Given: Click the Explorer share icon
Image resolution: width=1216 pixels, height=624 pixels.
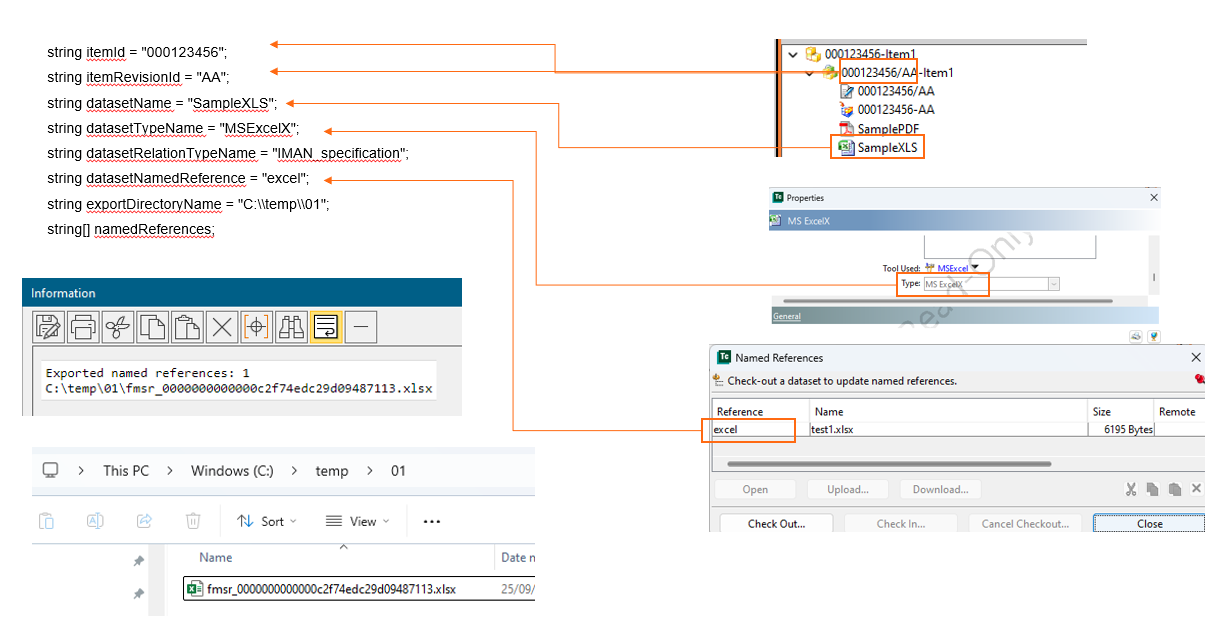Looking at the screenshot, I should click(x=144, y=521).
